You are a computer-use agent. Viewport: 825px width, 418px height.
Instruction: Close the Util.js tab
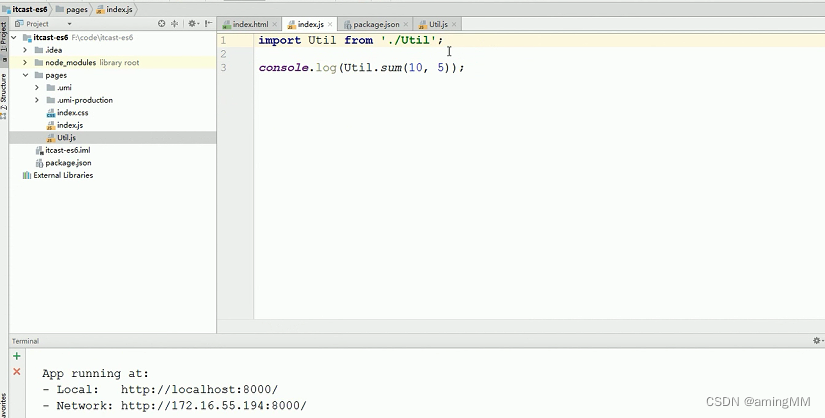click(454, 24)
